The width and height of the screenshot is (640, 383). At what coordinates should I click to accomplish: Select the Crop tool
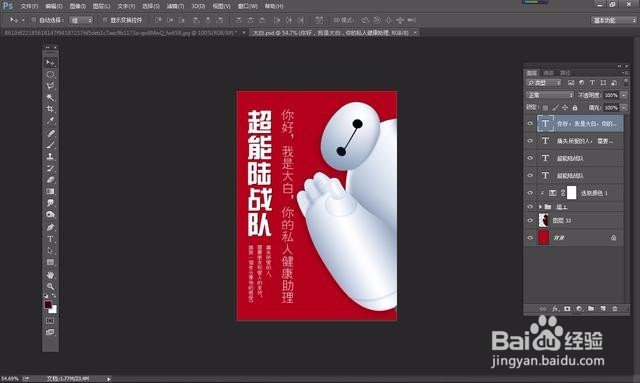click(50, 109)
